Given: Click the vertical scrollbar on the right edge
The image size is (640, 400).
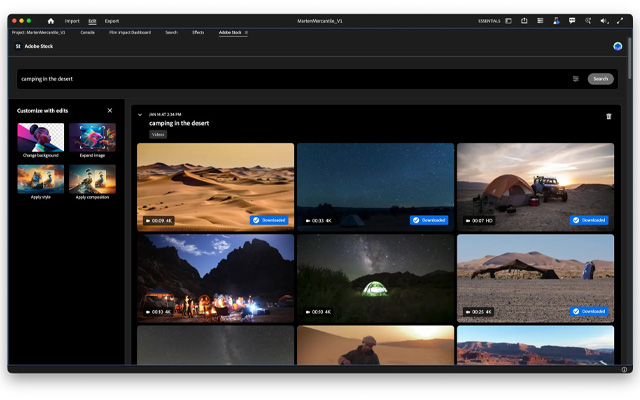Looking at the screenshot, I should (630, 57).
